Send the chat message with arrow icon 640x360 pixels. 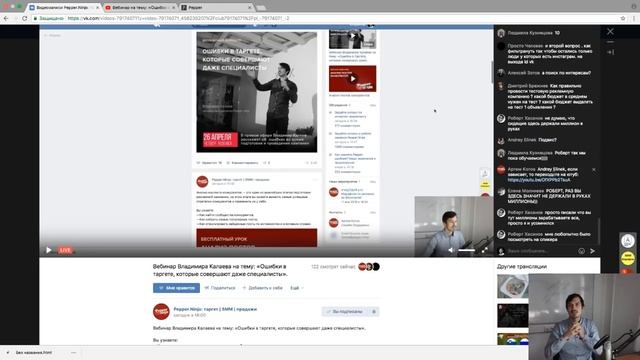592,251
